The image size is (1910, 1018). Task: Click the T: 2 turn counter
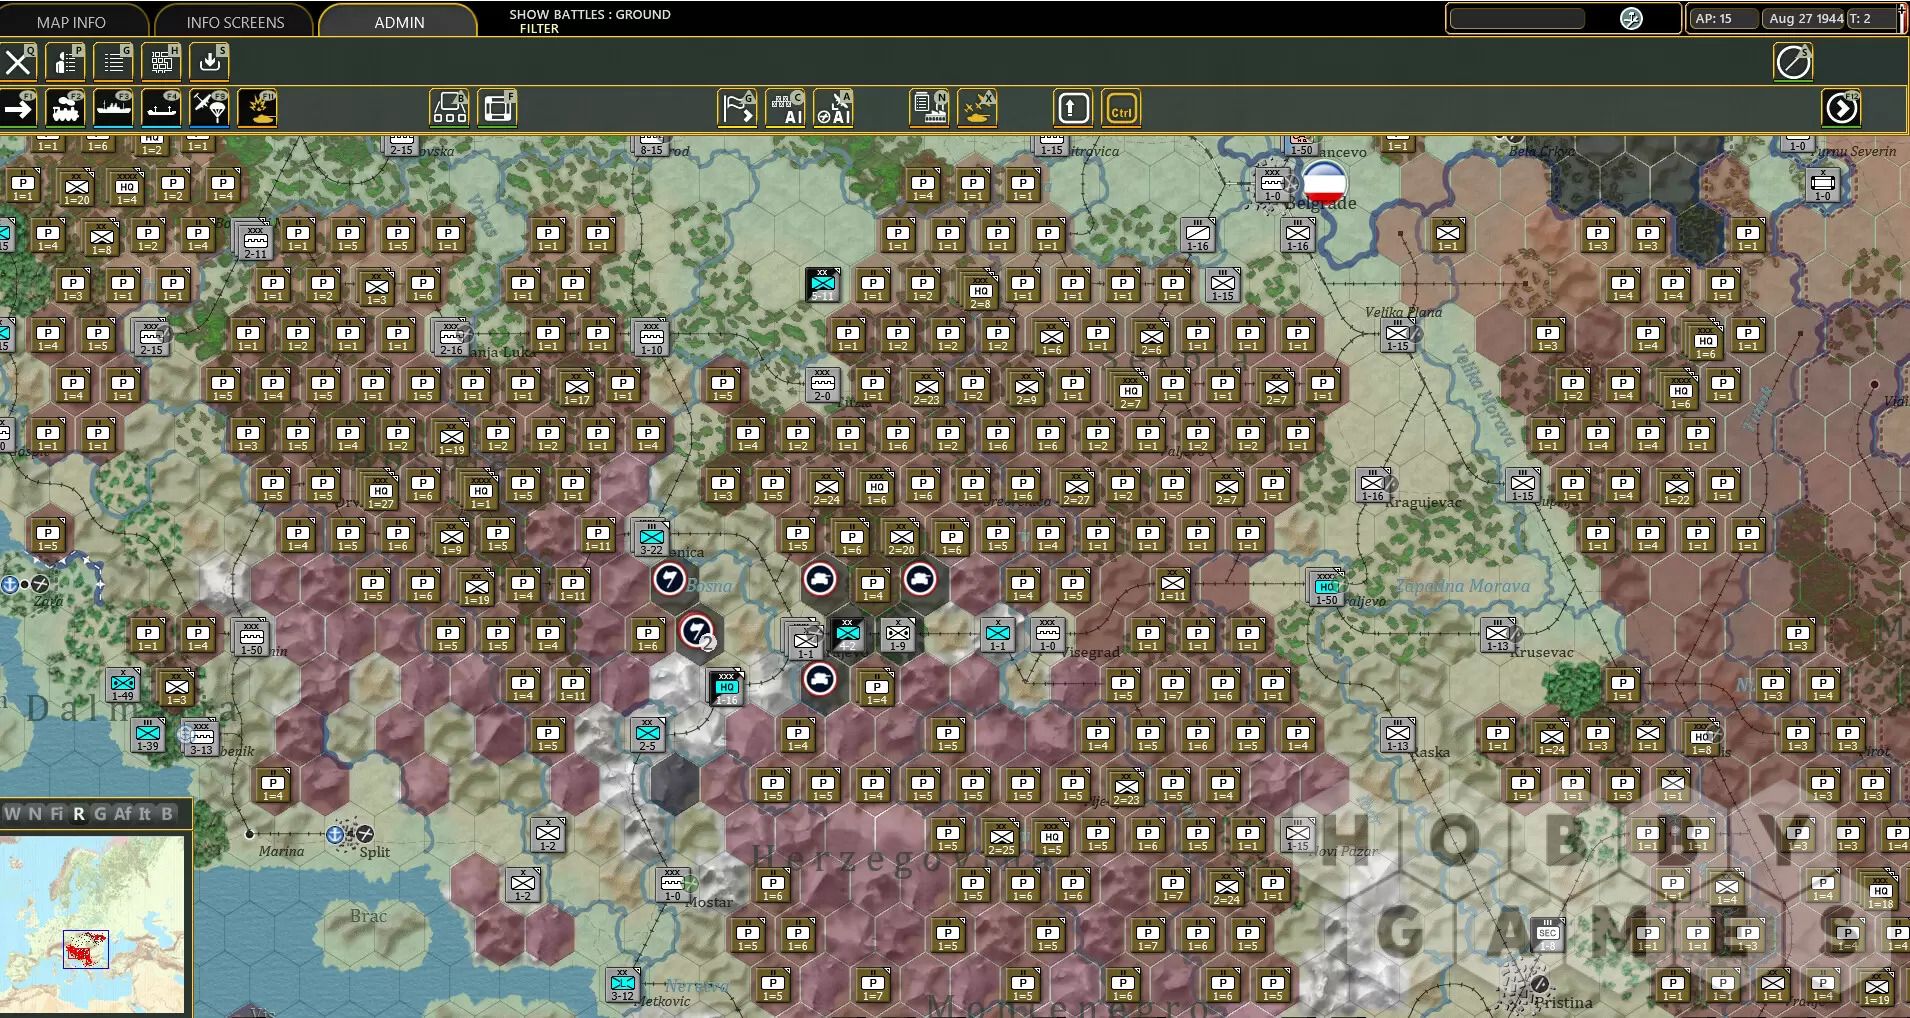coord(1871,19)
